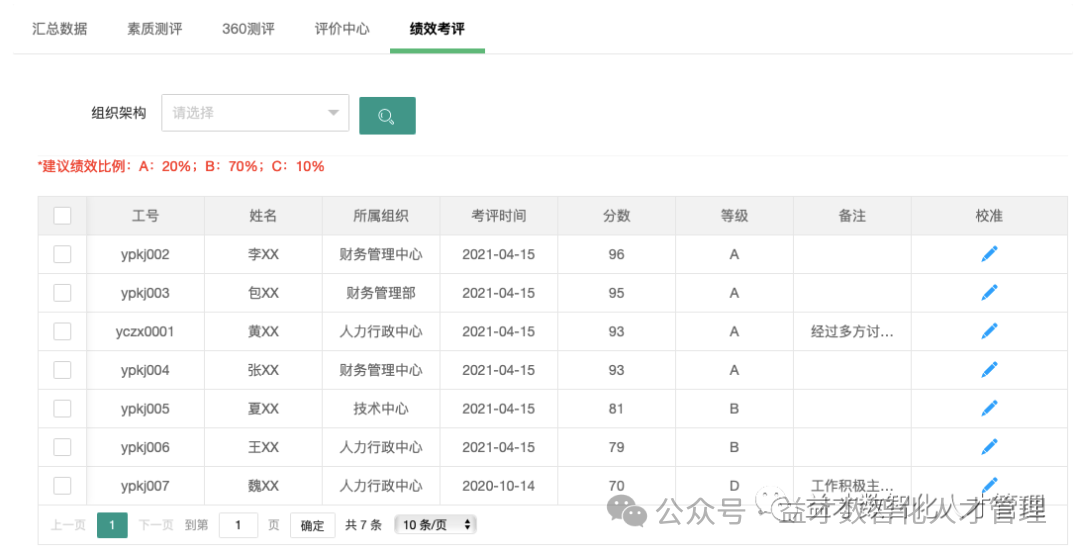The height and width of the screenshot is (554, 1080).
Task: Edit calibration pencil for ypkj006 row
Action: tap(989, 447)
